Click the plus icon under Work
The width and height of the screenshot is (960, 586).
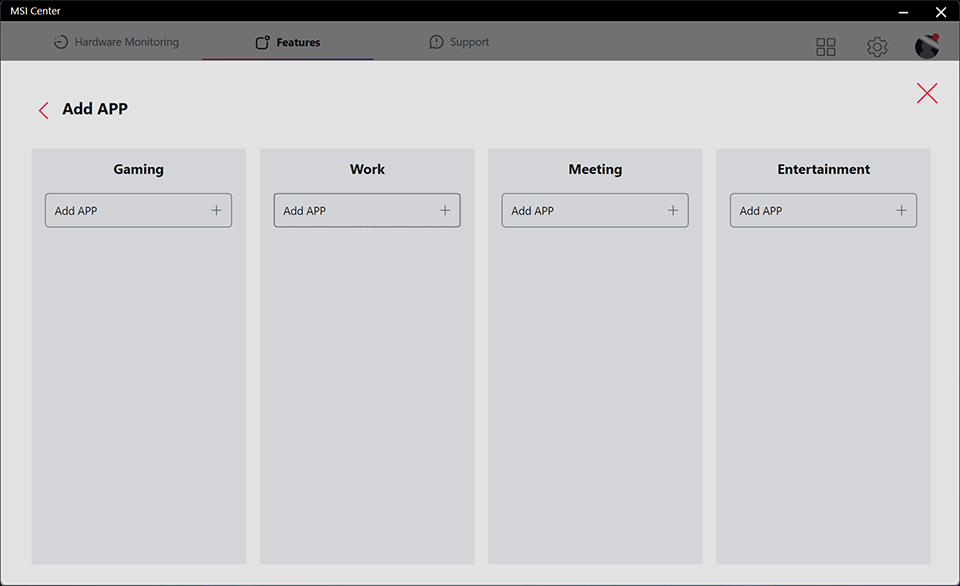tap(445, 211)
